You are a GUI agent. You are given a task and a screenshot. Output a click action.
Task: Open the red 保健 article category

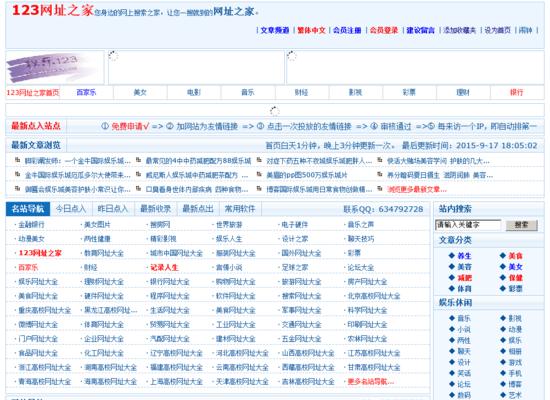tap(516, 278)
